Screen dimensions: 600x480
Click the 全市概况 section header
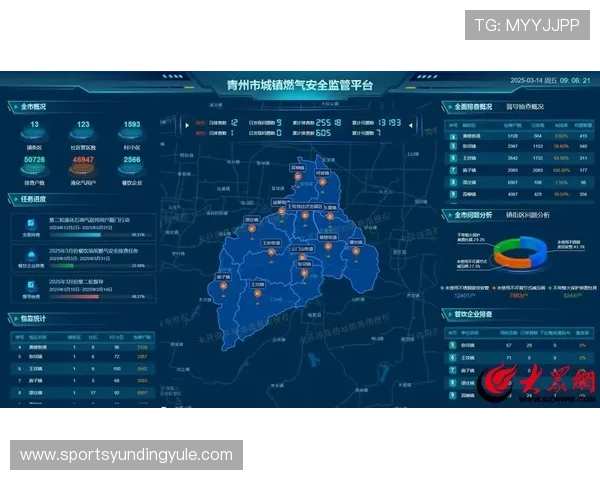coord(33,107)
